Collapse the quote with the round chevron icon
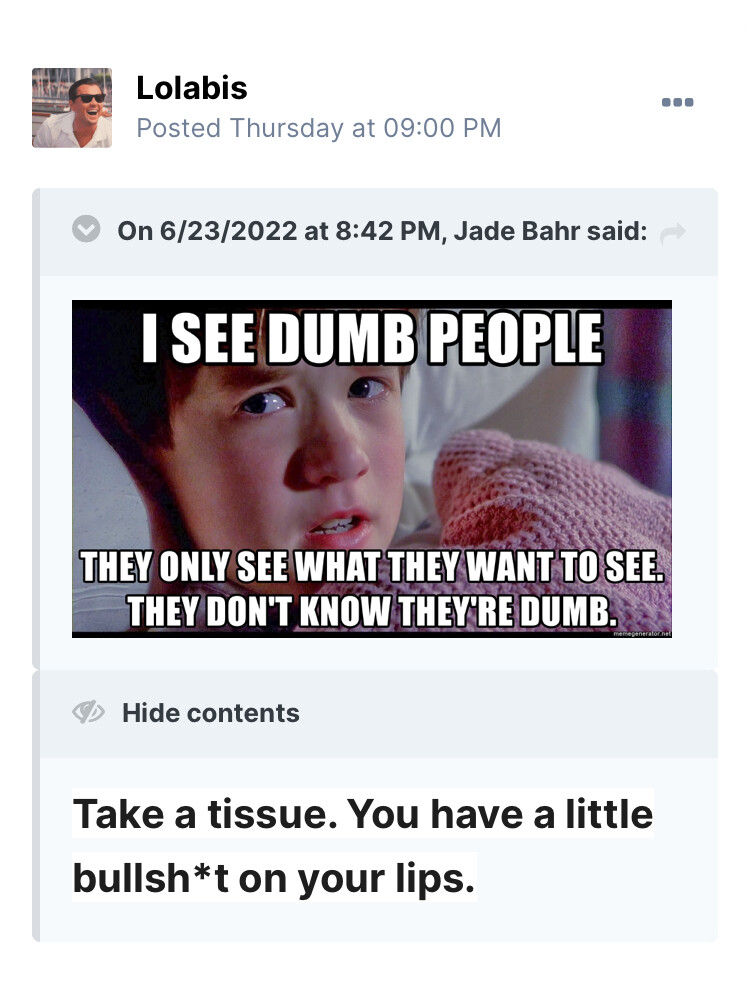Viewport: 750px width, 999px height. [86, 229]
